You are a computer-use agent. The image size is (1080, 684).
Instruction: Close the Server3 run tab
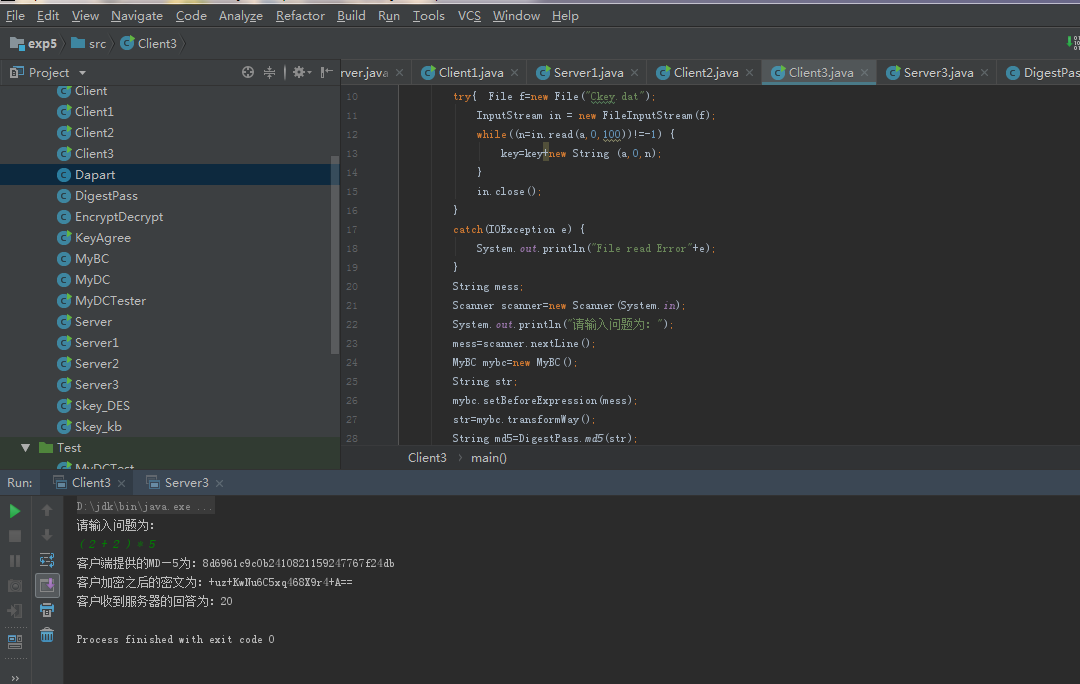click(x=220, y=484)
